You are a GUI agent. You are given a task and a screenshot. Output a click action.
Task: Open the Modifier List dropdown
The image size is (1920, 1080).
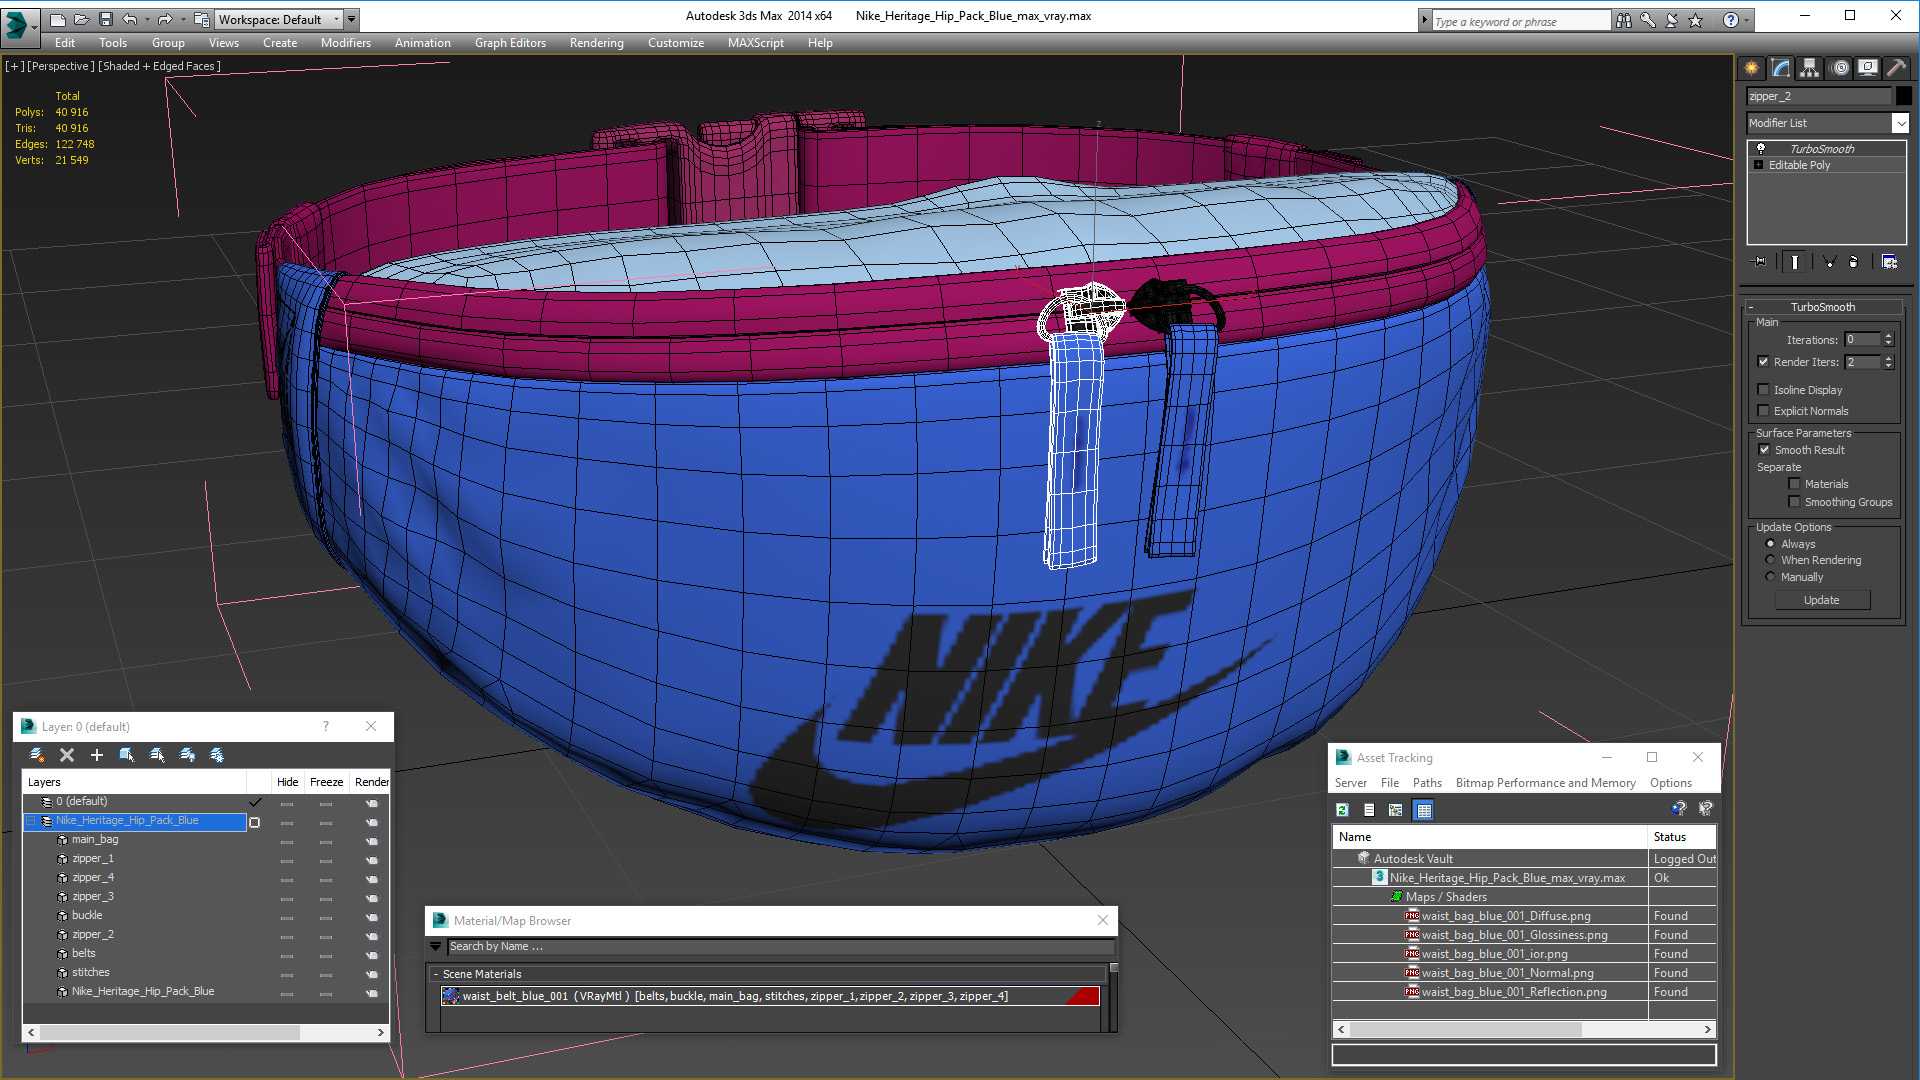tap(1900, 123)
